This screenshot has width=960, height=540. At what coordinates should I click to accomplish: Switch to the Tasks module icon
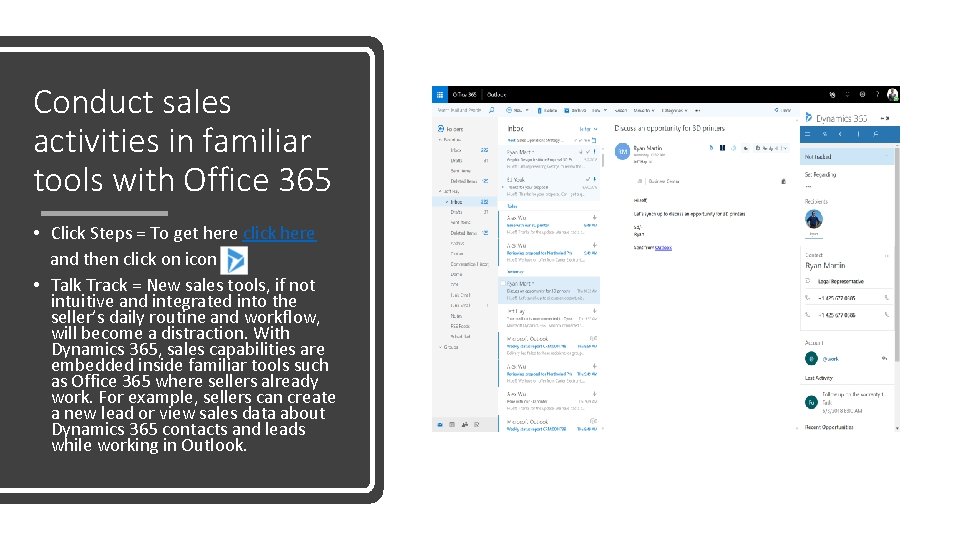tap(477, 424)
